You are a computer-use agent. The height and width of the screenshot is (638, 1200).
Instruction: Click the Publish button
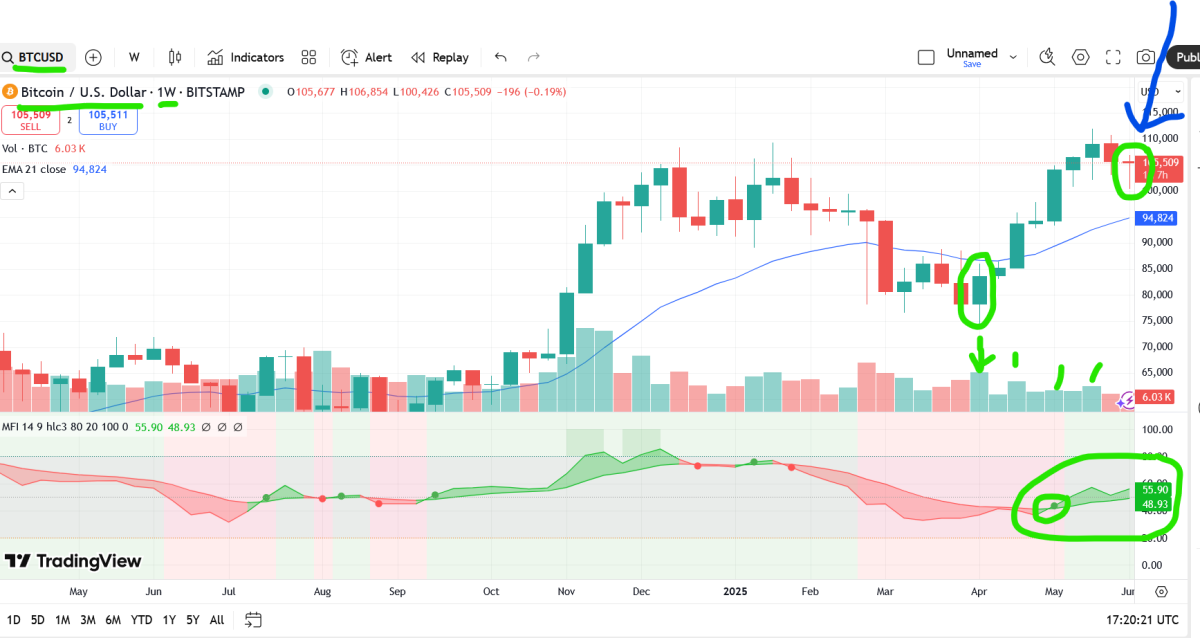pyautogui.click(x=1183, y=57)
